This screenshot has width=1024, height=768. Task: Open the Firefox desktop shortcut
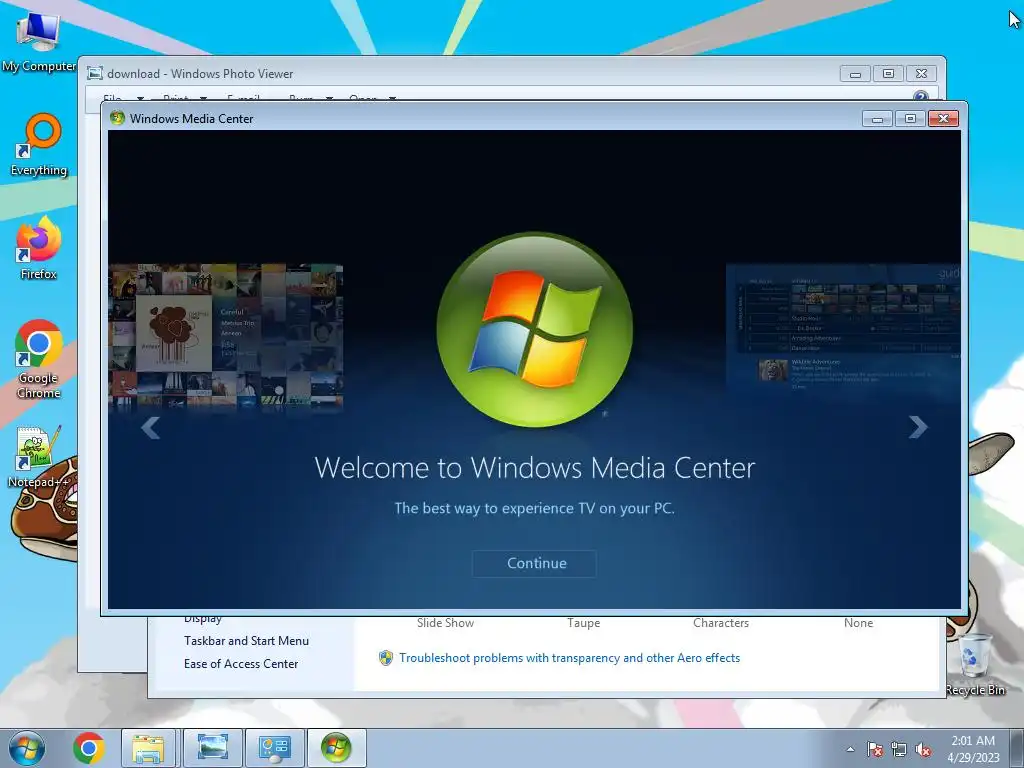click(39, 249)
